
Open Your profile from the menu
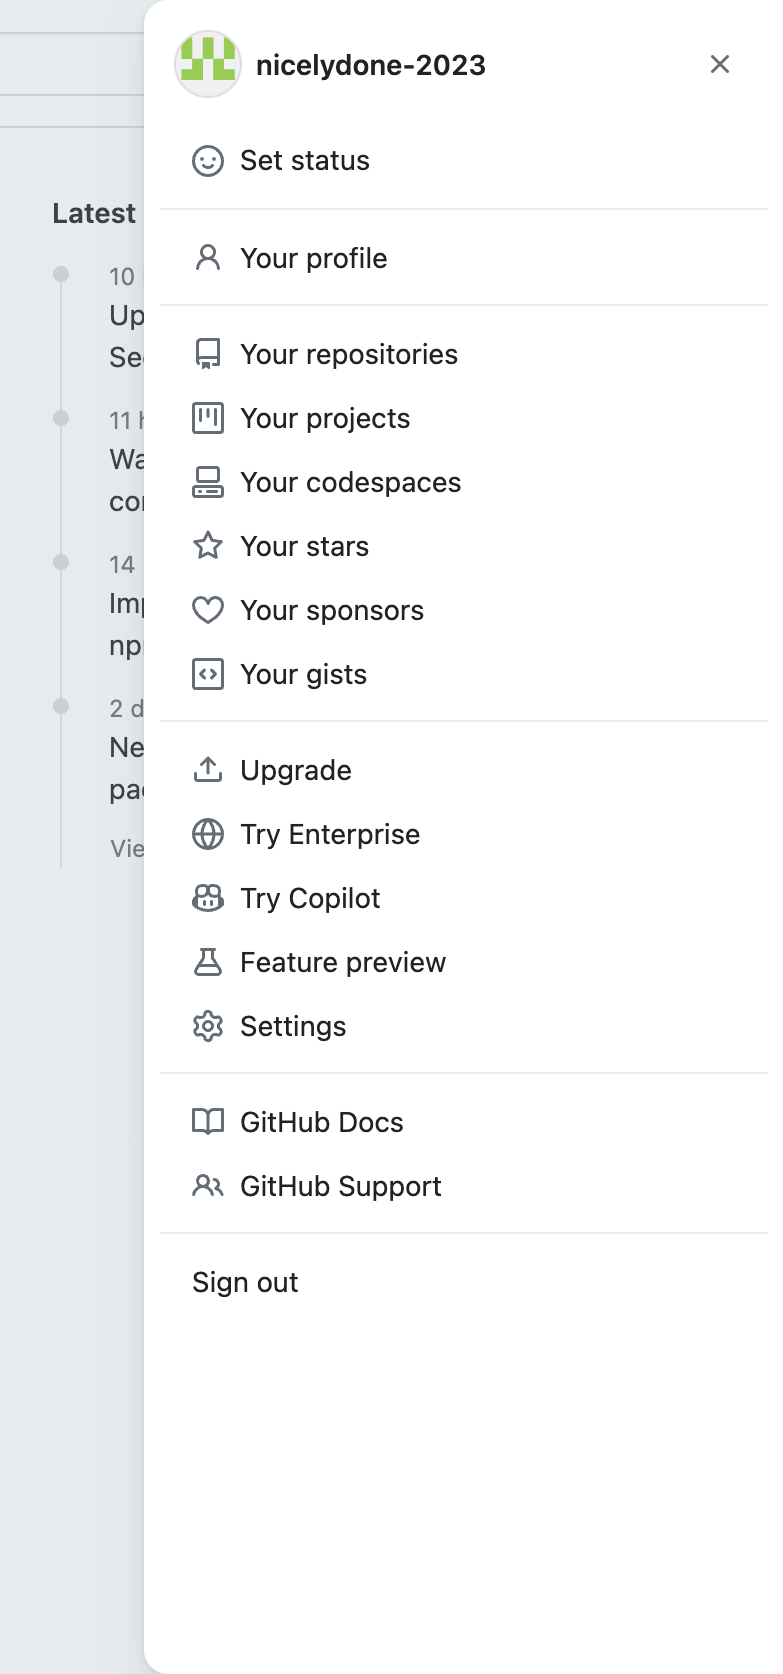pyautogui.click(x=313, y=258)
